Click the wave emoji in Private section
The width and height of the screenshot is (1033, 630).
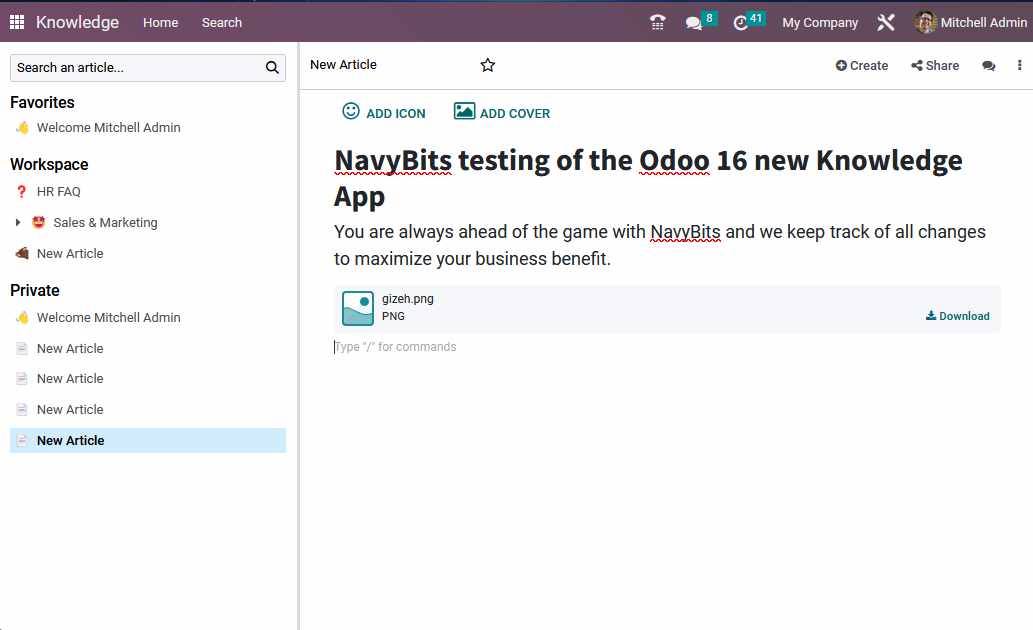[x=22, y=318]
